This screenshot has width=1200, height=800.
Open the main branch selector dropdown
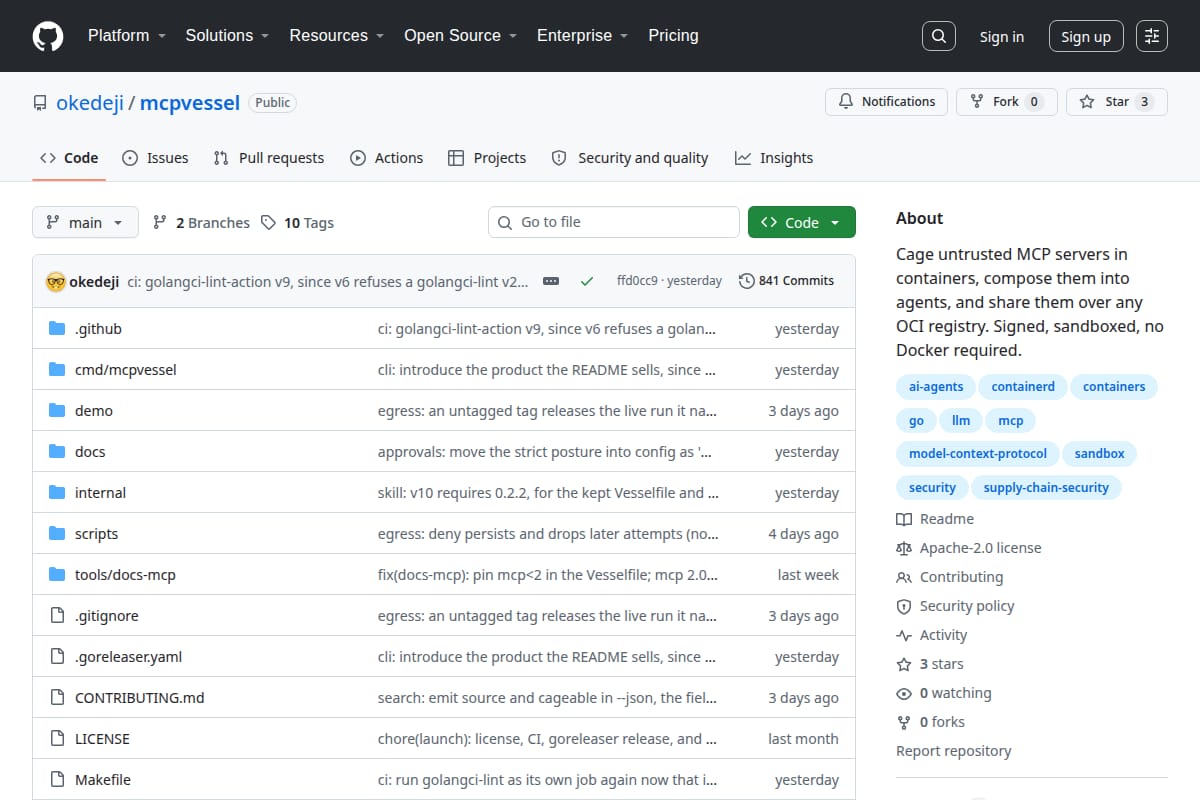point(85,223)
